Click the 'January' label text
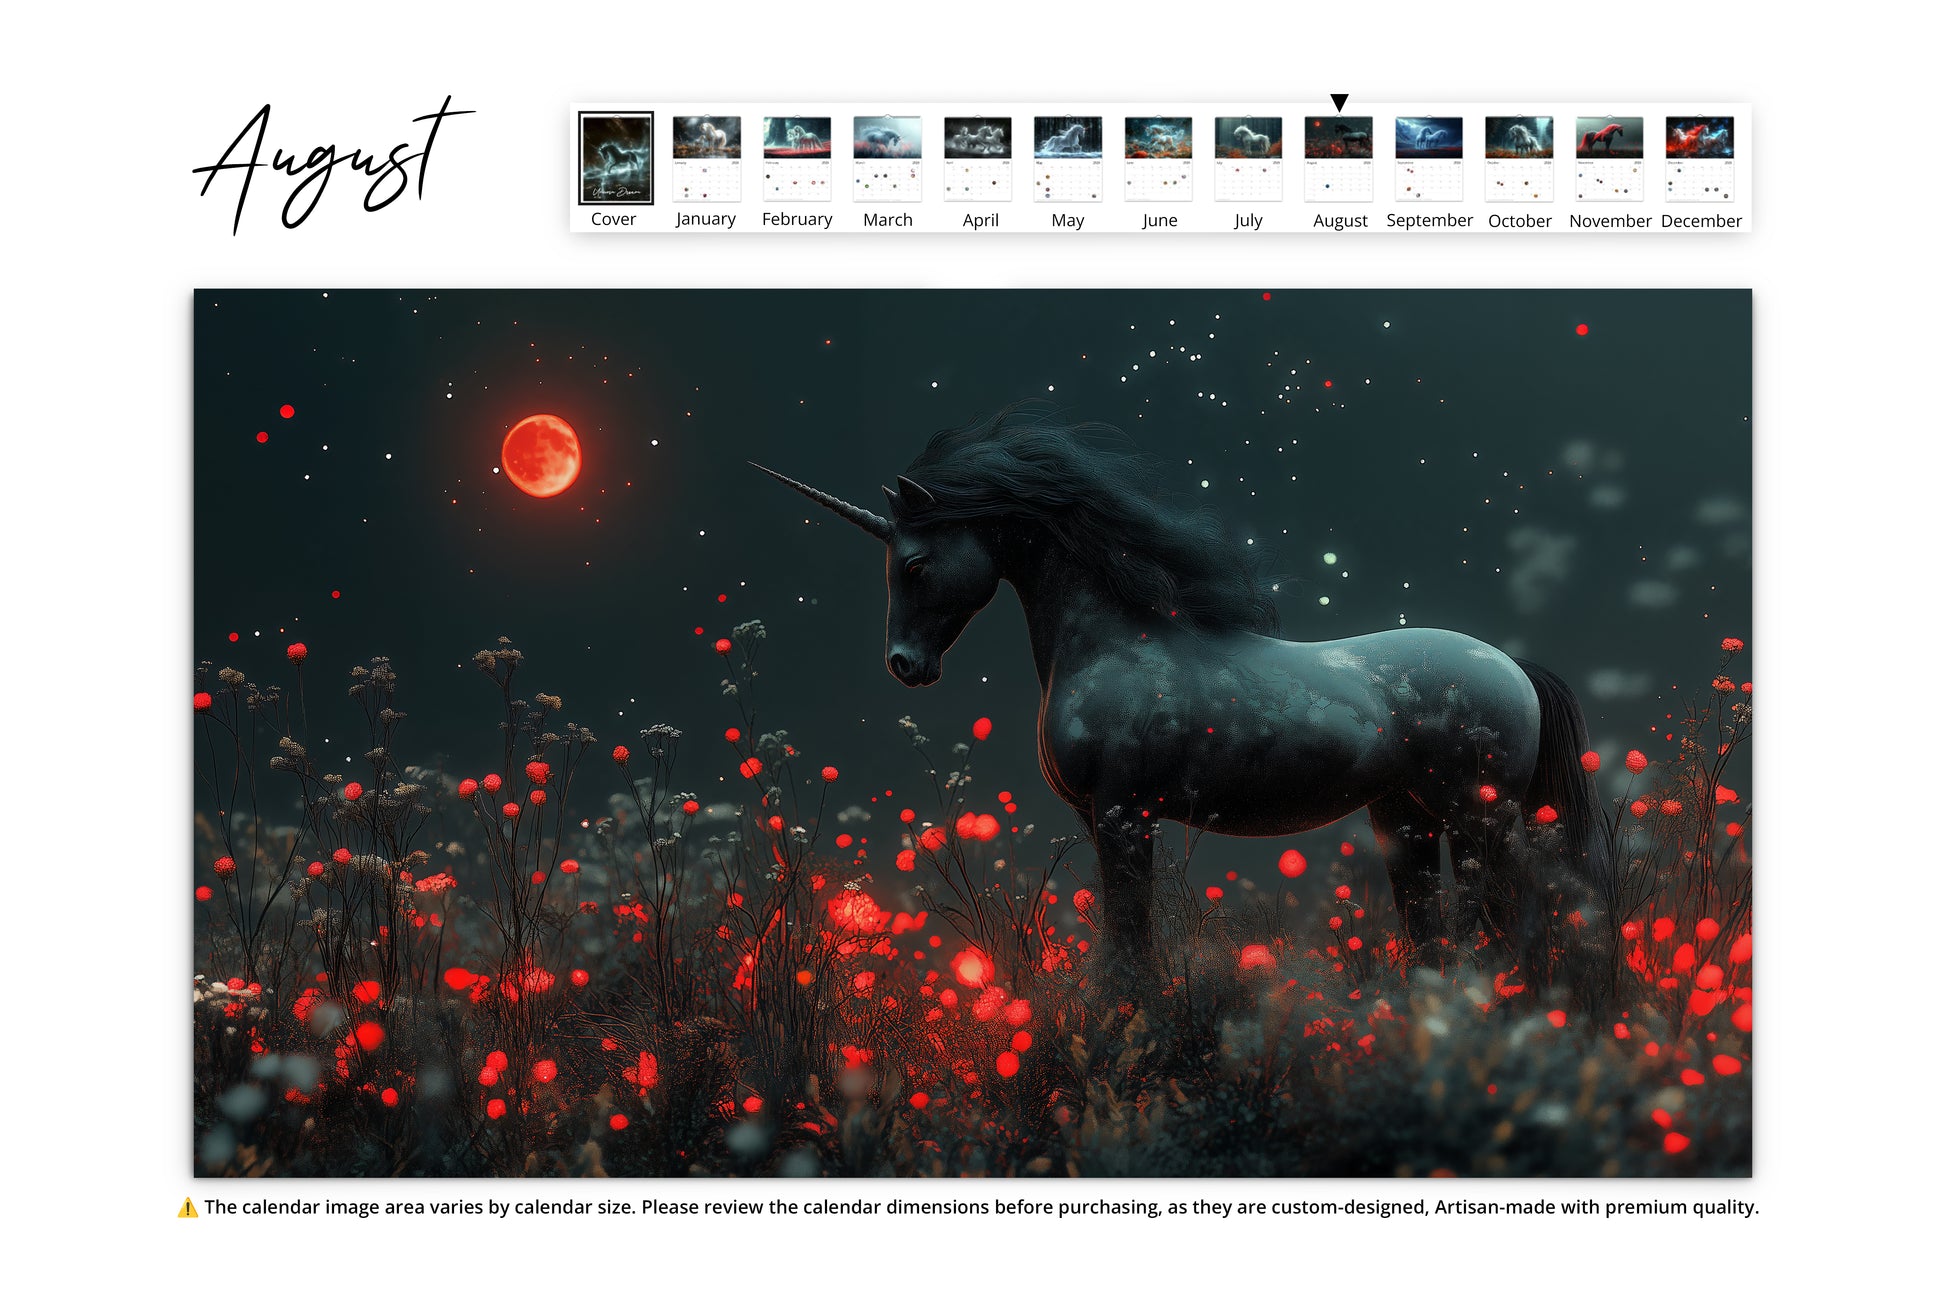This screenshot has height=1297, width=1946. click(x=706, y=219)
